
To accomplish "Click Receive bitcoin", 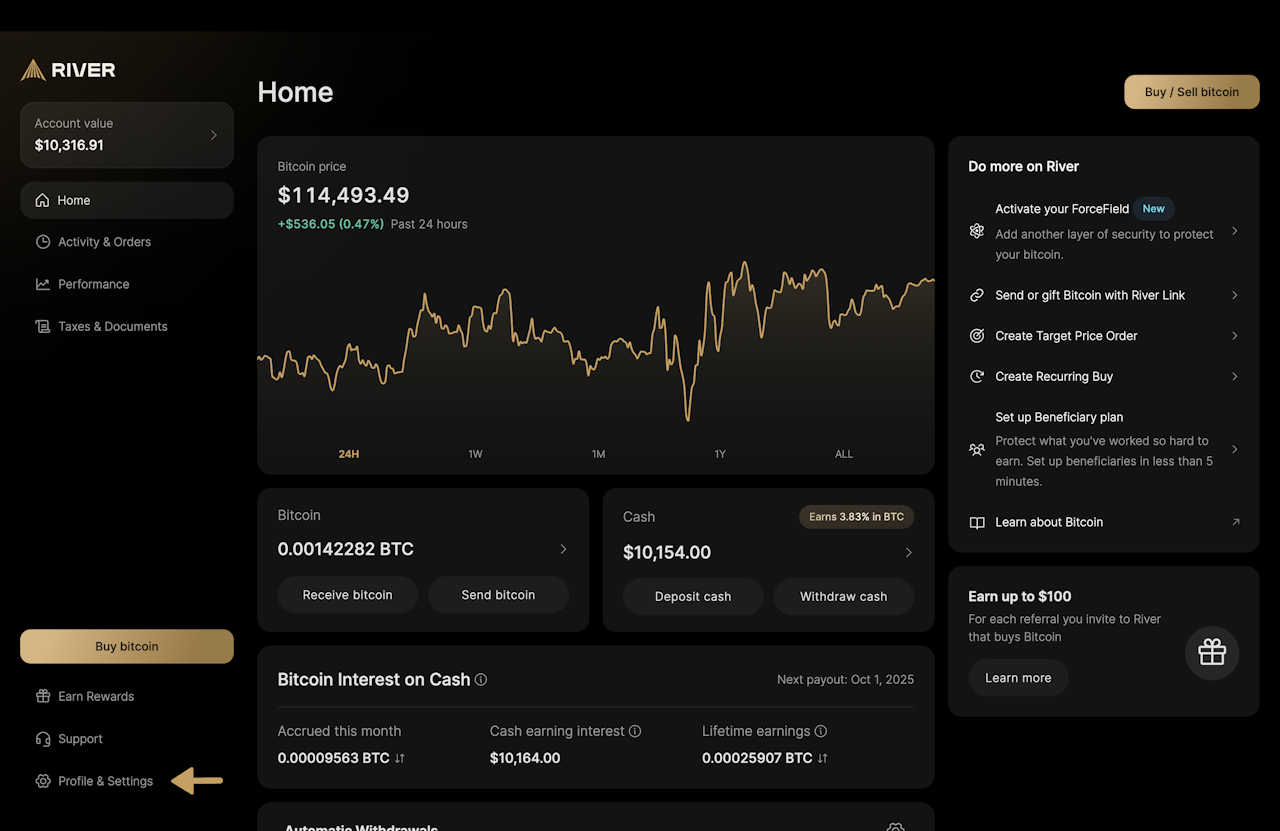I will click(348, 595).
